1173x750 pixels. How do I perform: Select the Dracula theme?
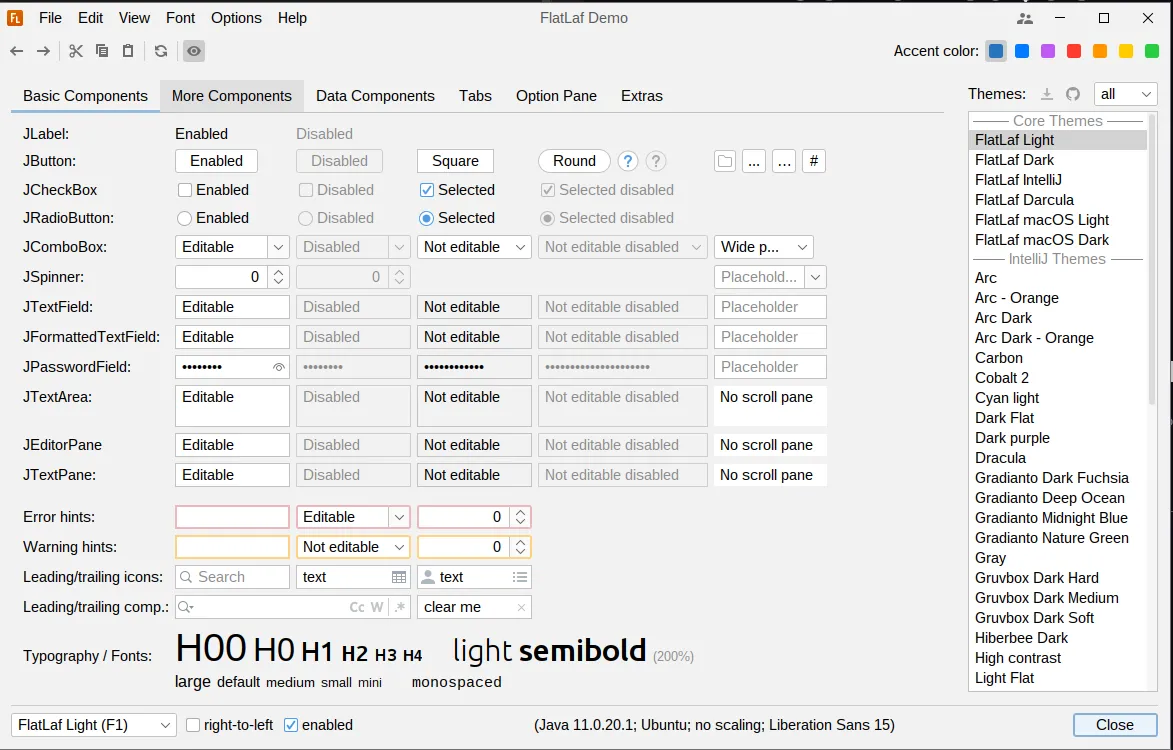click(1058, 458)
